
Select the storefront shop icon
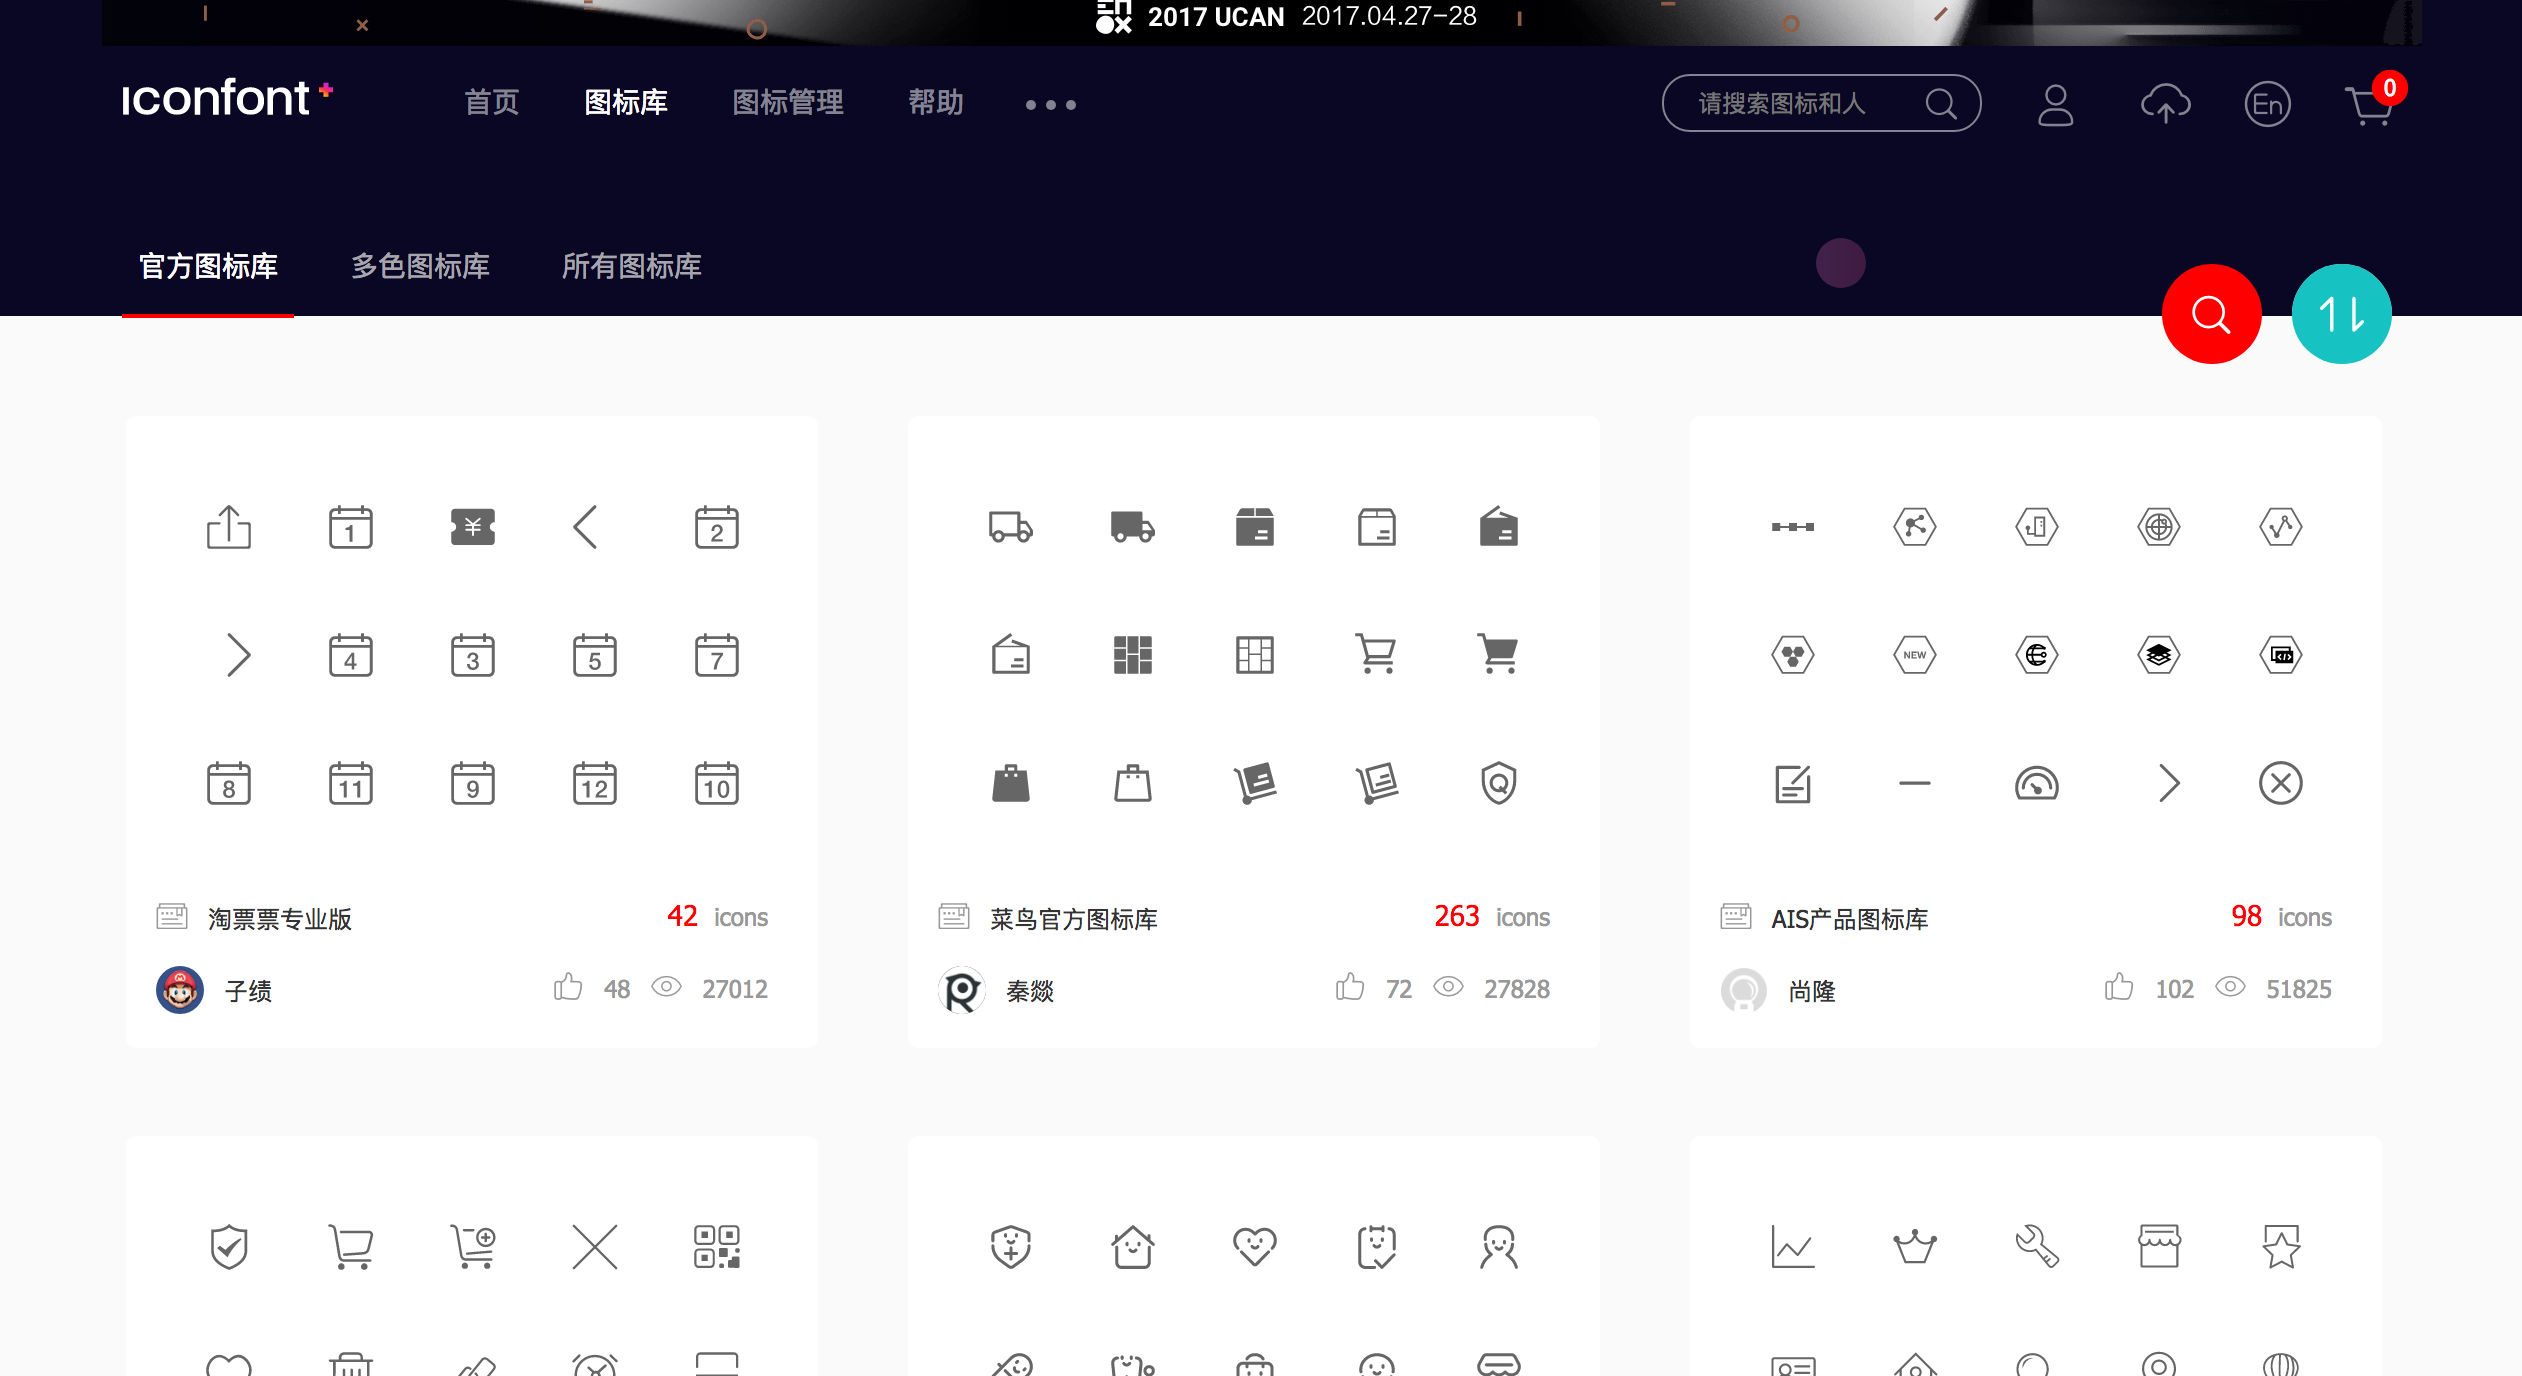point(2159,1247)
